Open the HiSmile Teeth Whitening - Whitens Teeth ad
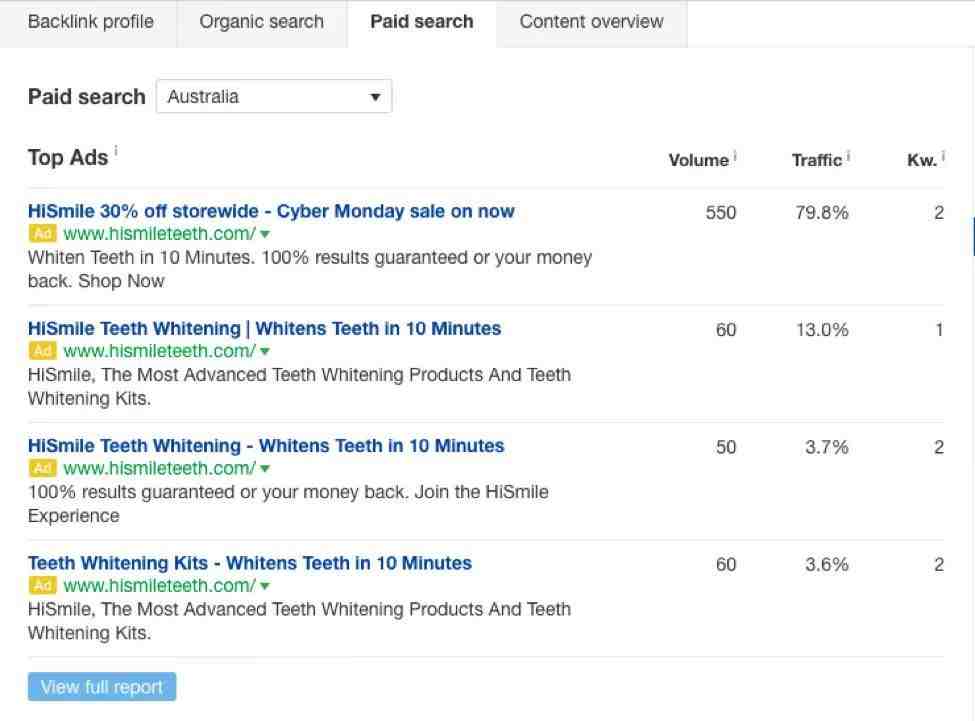The width and height of the screenshot is (975, 721). coord(266,446)
